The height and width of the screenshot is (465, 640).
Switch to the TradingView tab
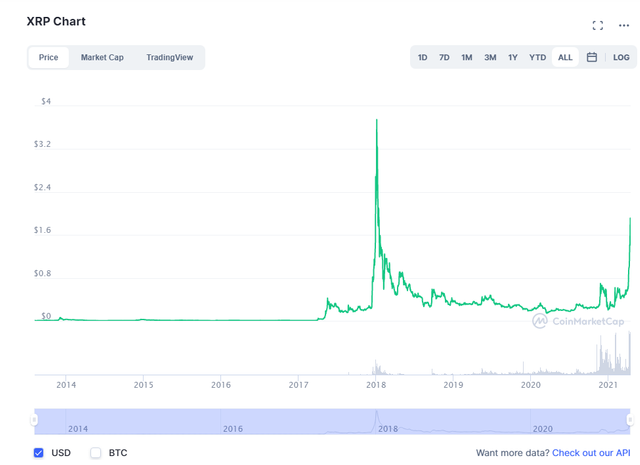pos(169,57)
